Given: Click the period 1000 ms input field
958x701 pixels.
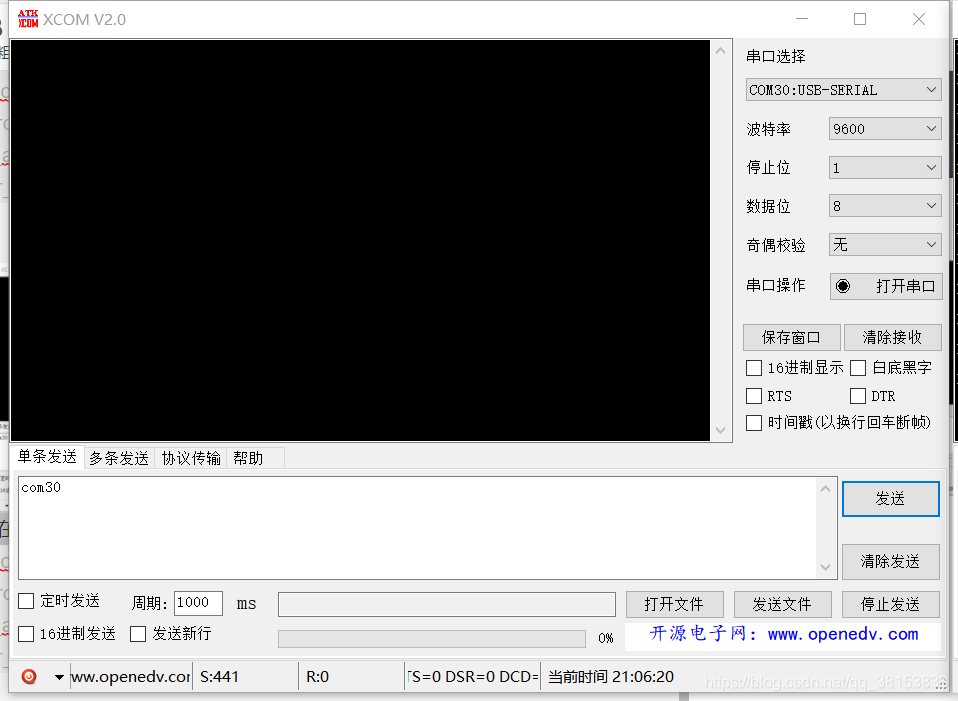Looking at the screenshot, I should (198, 603).
